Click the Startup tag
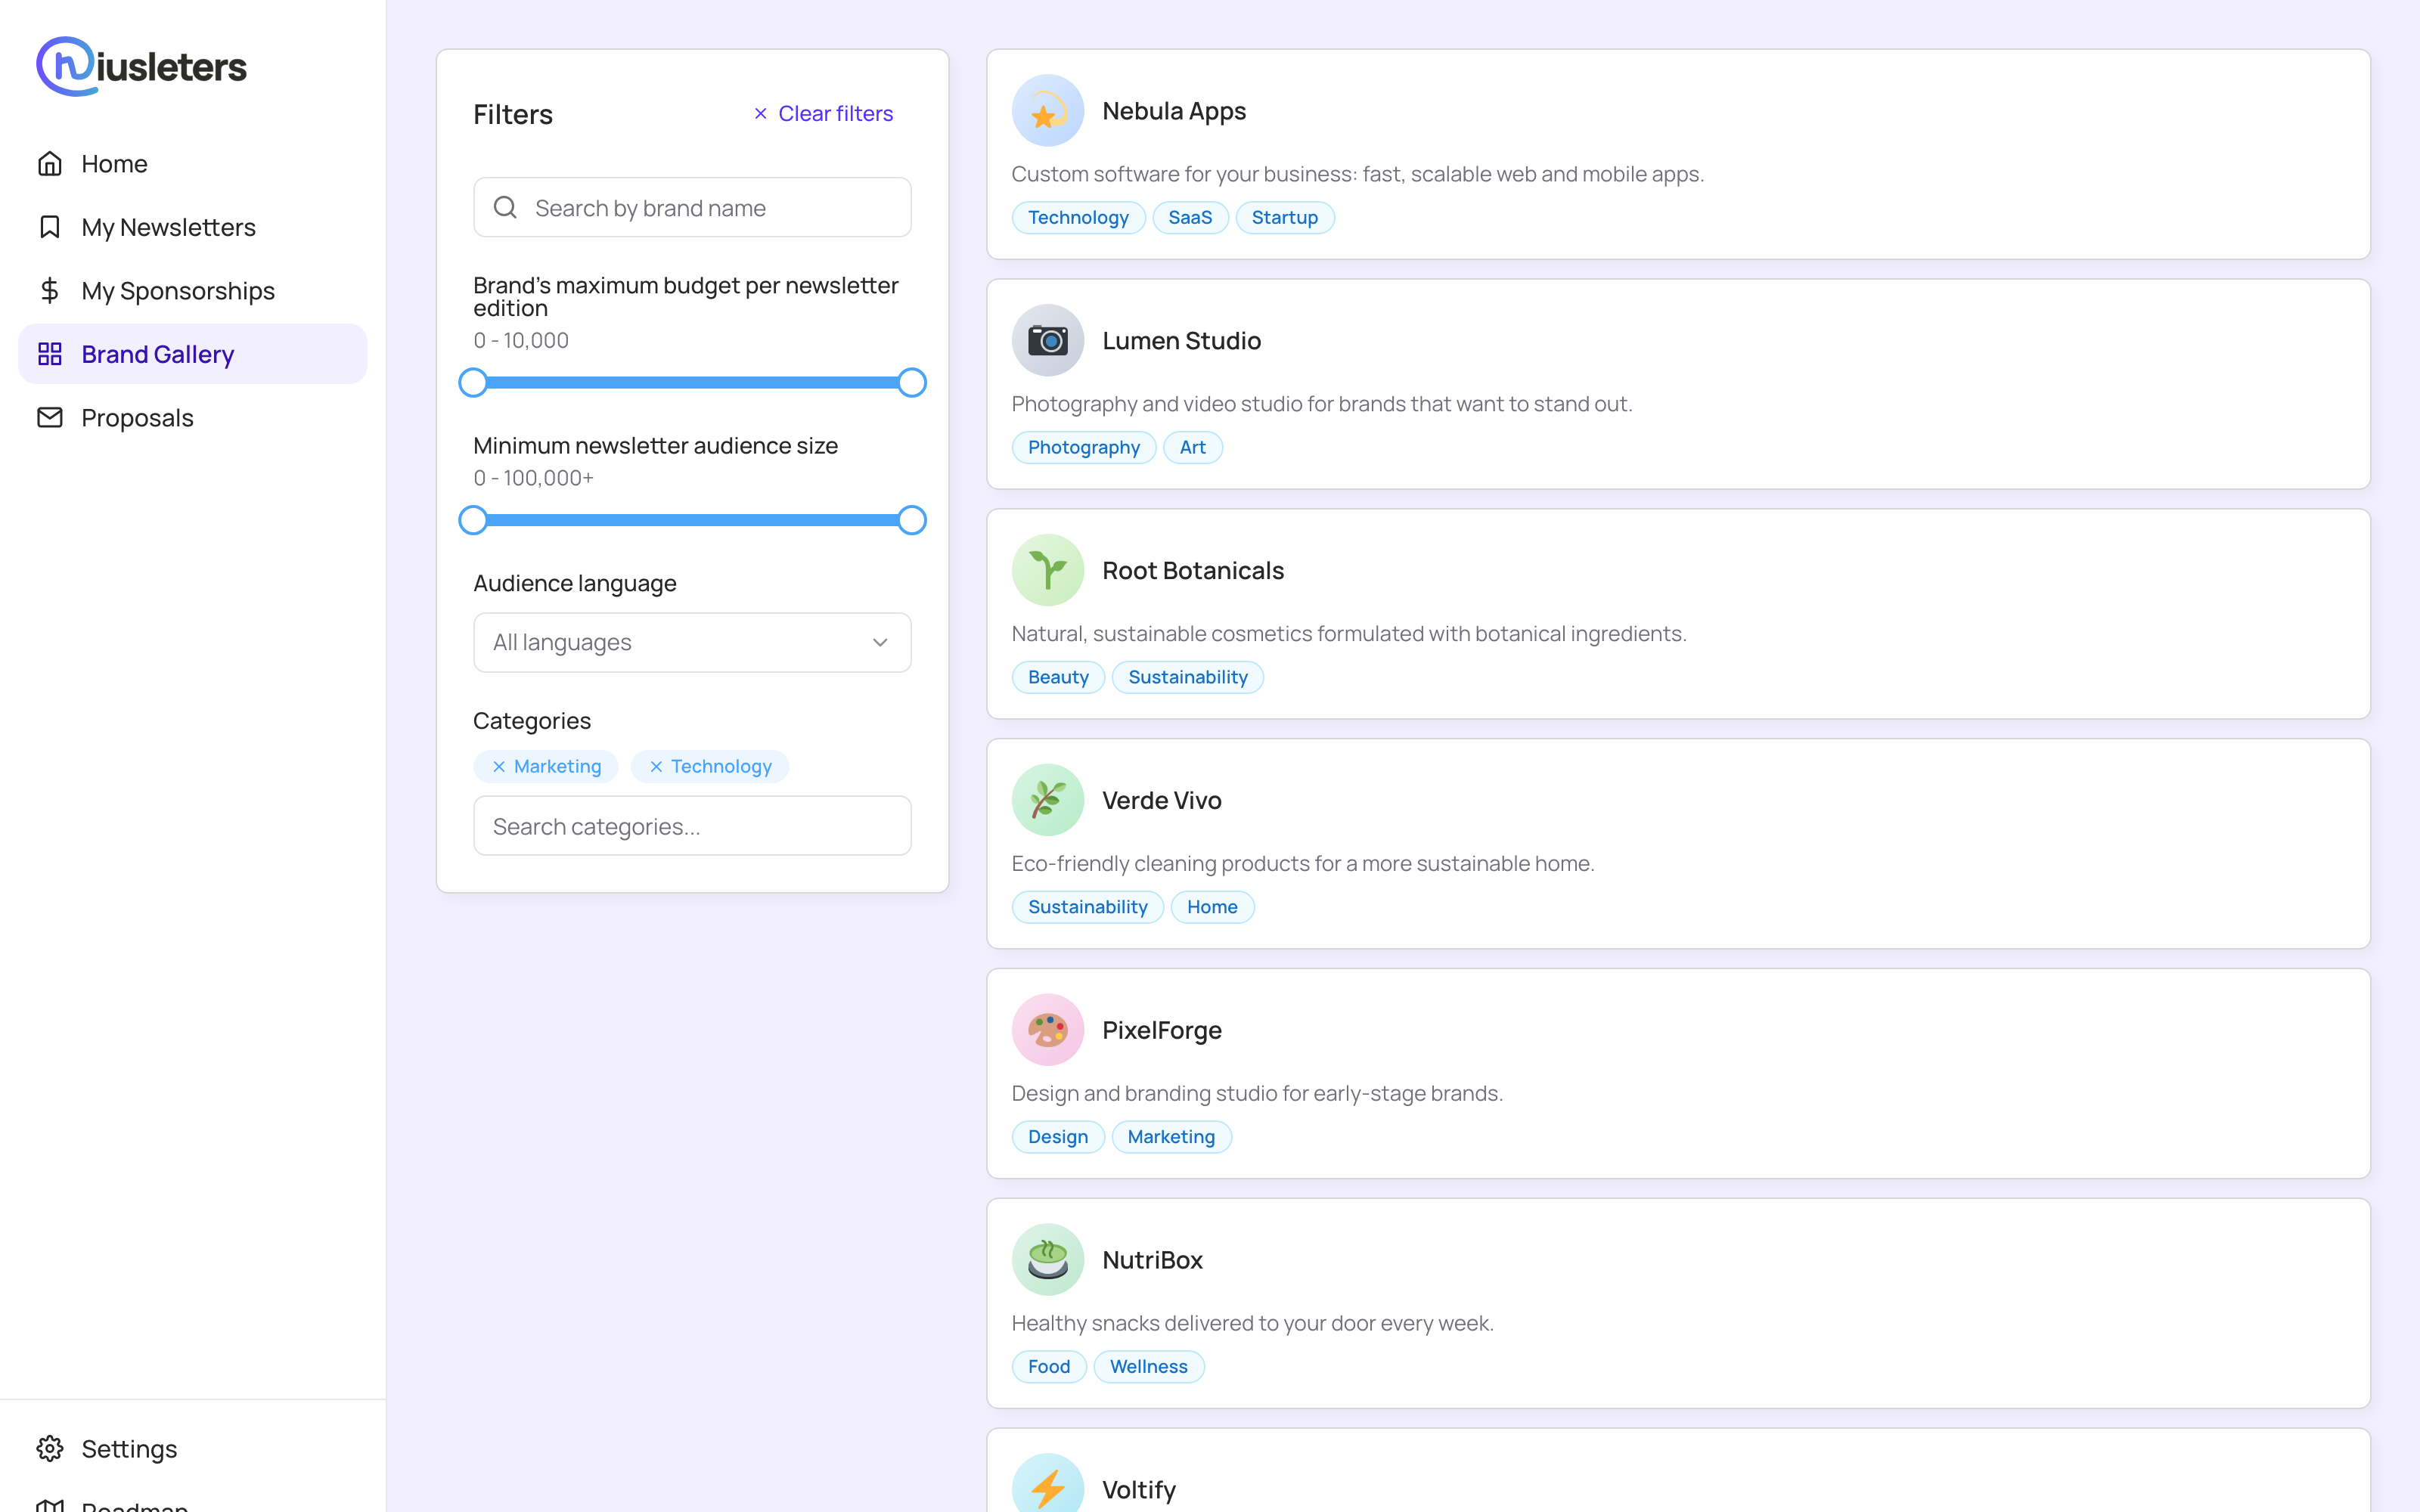Image resolution: width=2420 pixels, height=1512 pixels. point(1284,217)
